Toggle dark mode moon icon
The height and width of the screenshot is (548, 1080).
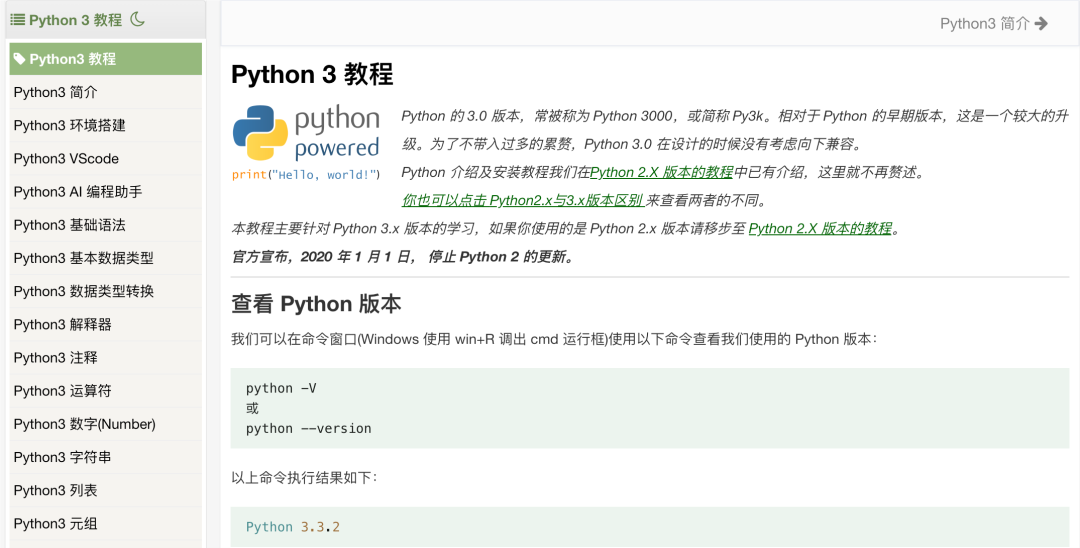point(138,19)
